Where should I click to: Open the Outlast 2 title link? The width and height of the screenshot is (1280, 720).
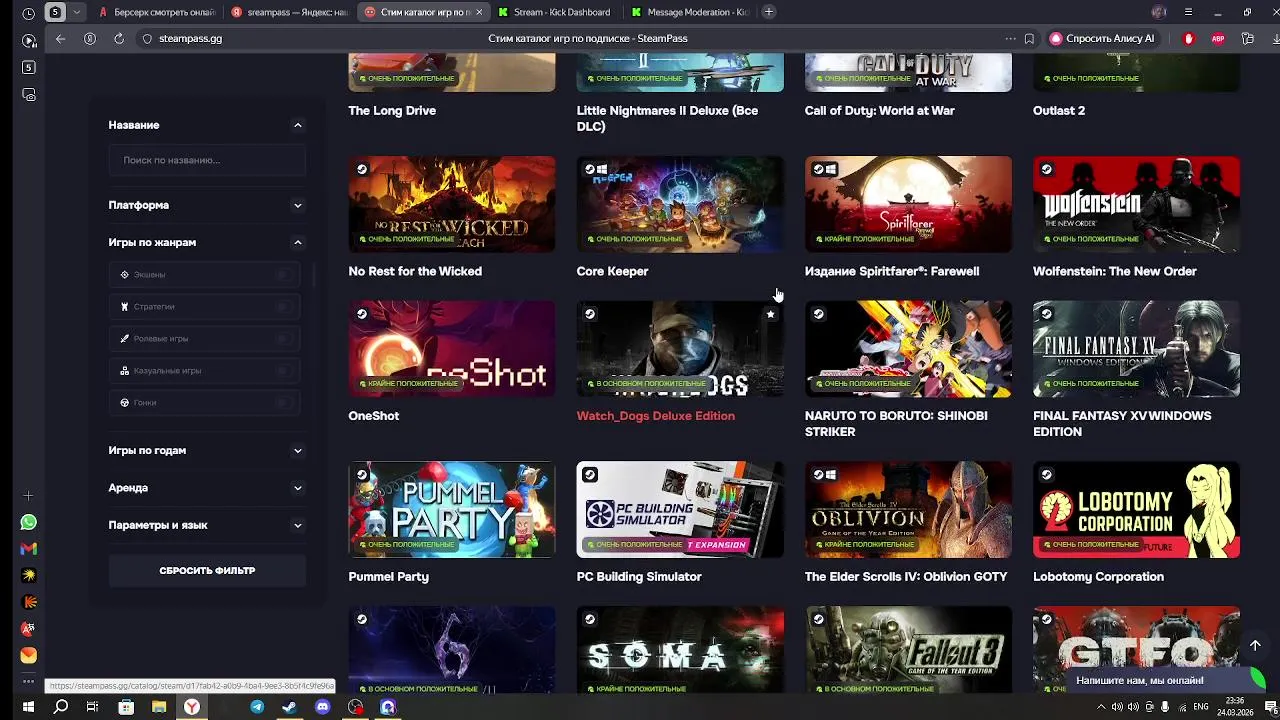pyautogui.click(x=1059, y=111)
